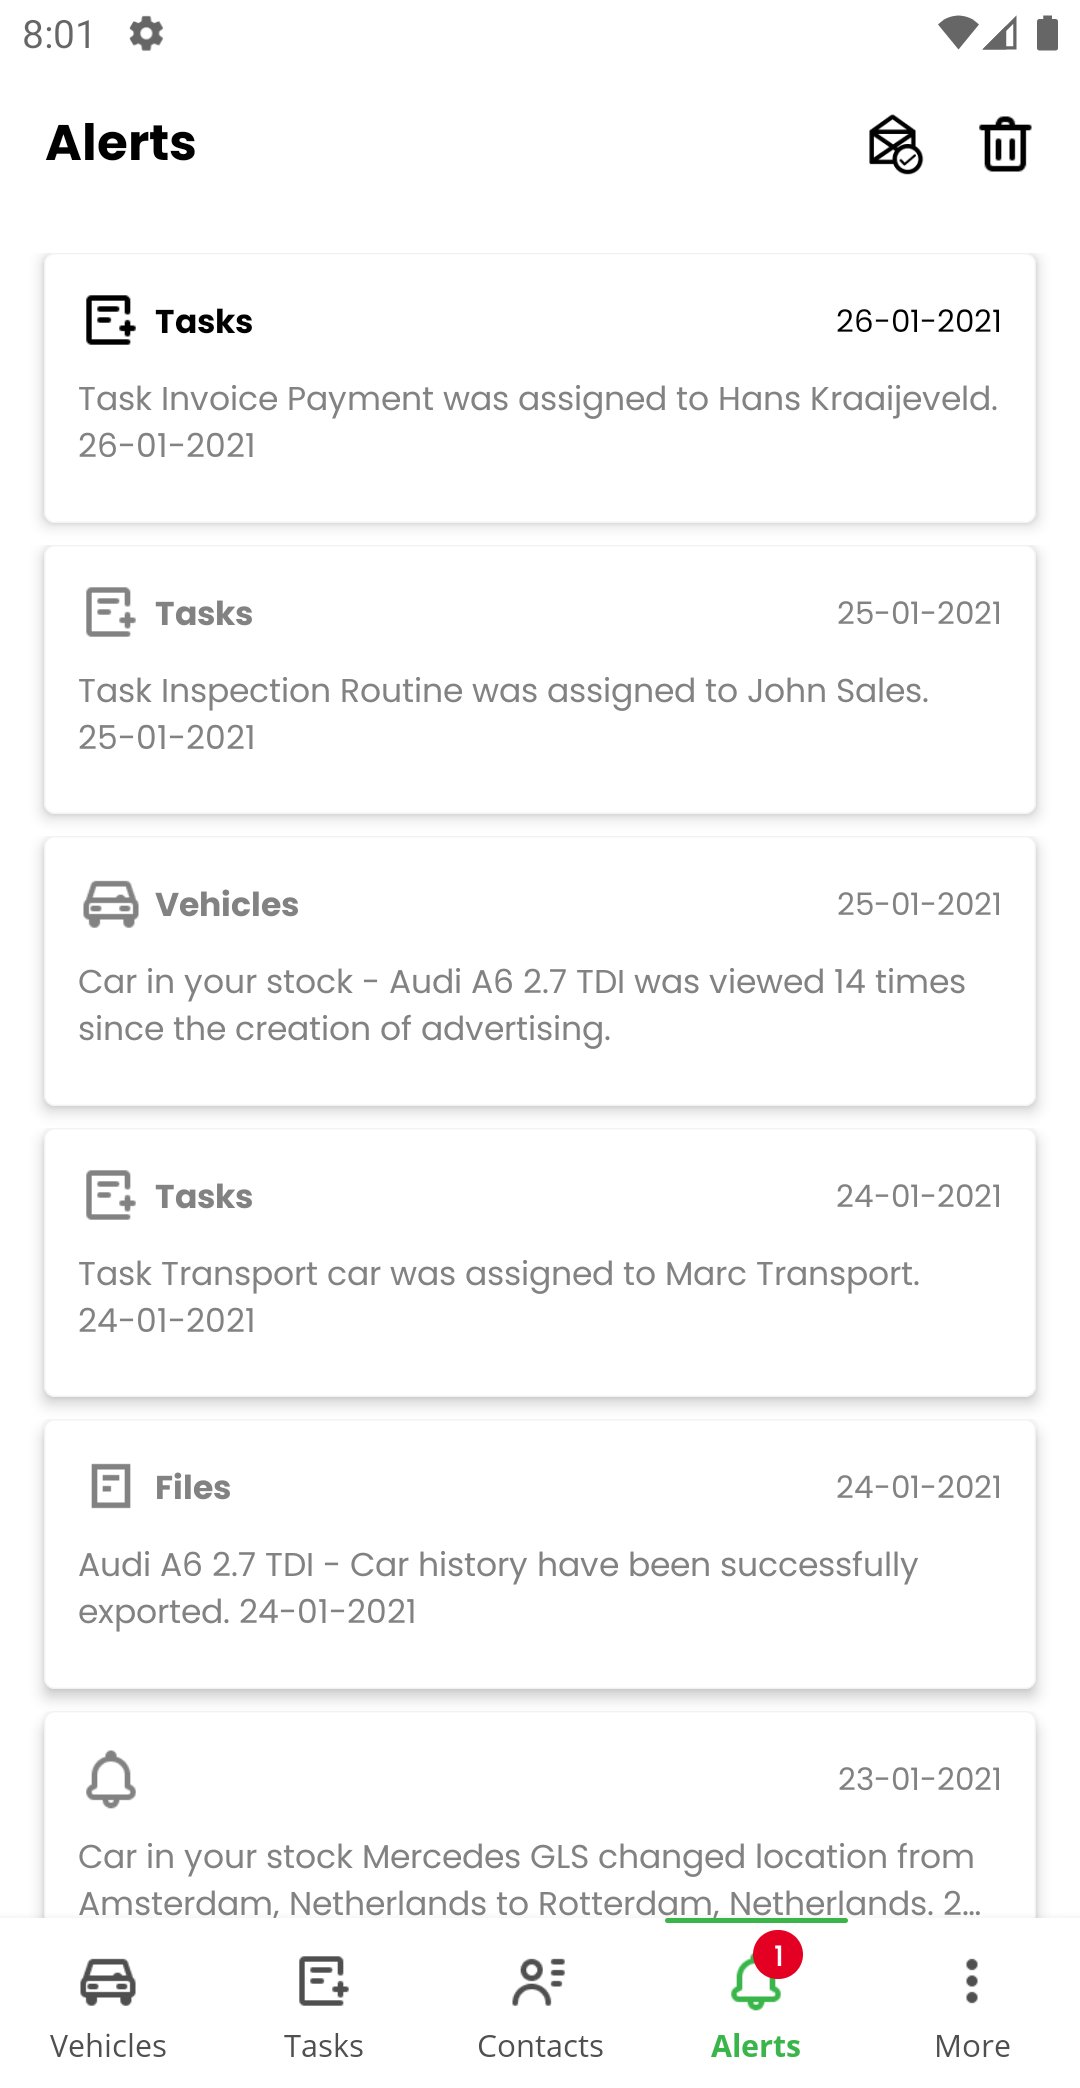Image resolution: width=1080 pixels, height=2088 pixels.
Task: Open the Transport car Marc Transport alert
Action: coord(540,1263)
